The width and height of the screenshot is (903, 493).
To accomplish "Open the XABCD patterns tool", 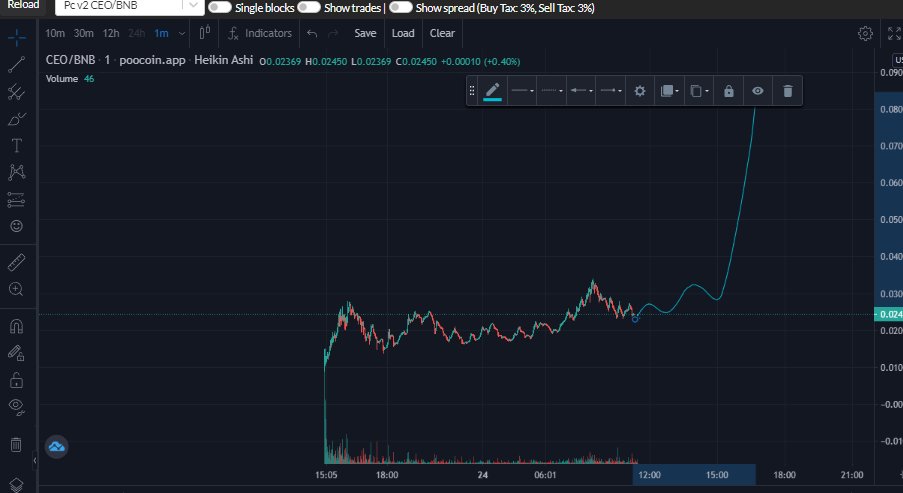I will coord(17,172).
